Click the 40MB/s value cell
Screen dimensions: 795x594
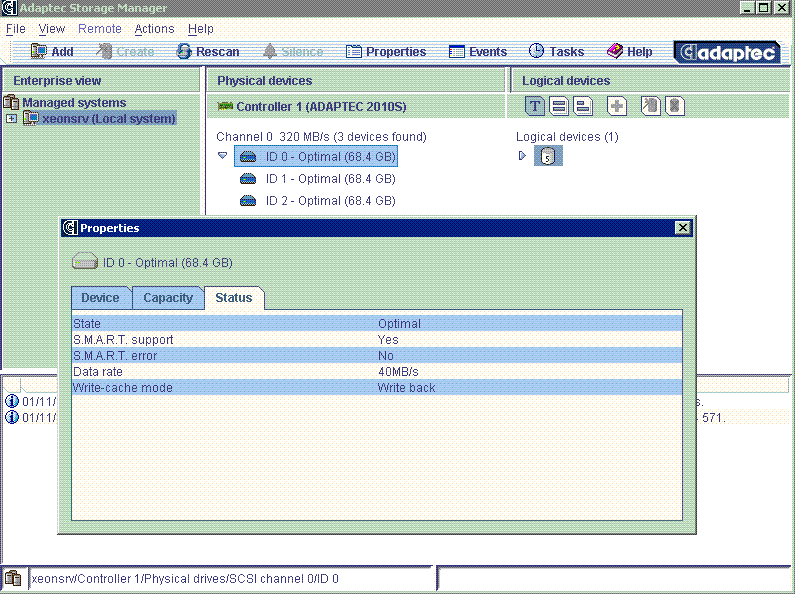(x=399, y=372)
